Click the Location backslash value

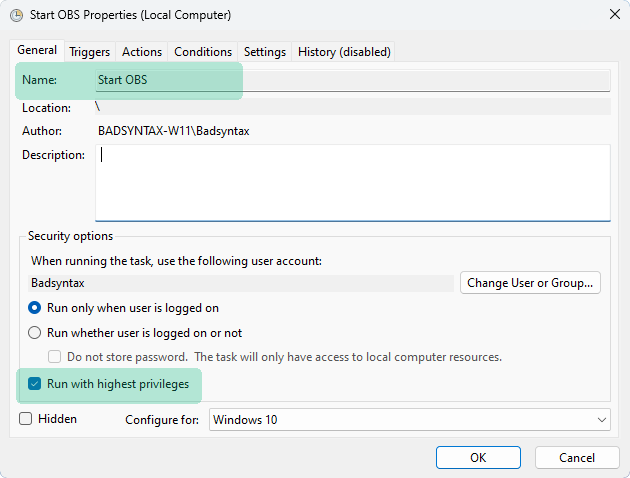pos(97,107)
